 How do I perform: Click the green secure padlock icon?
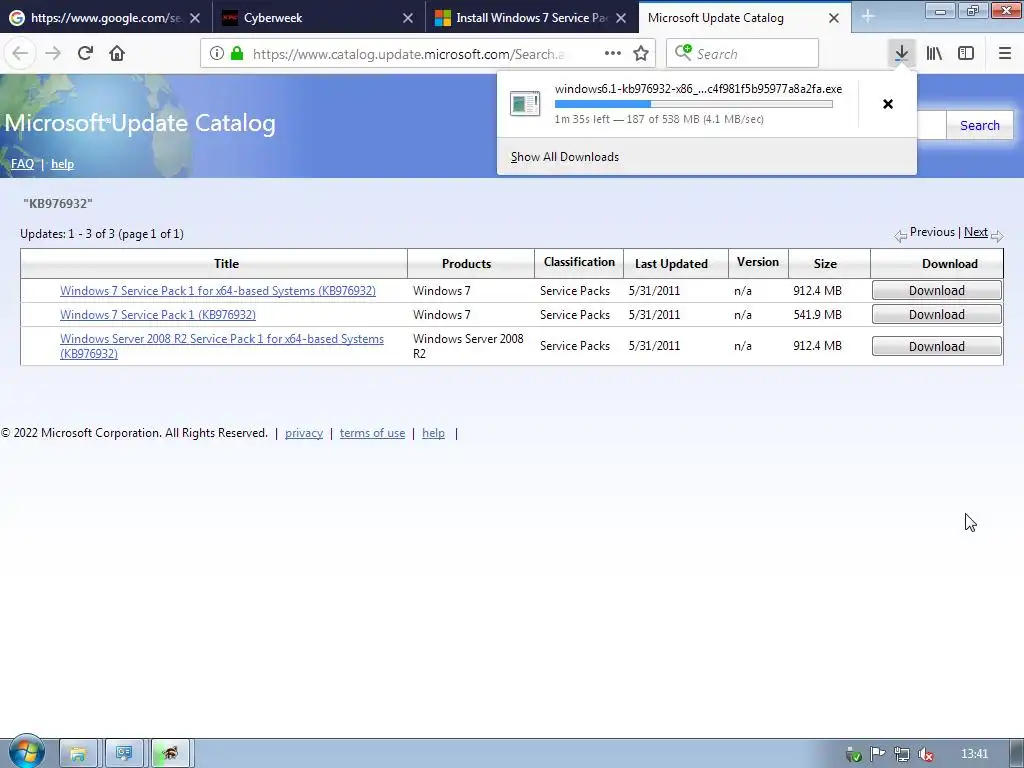237,54
